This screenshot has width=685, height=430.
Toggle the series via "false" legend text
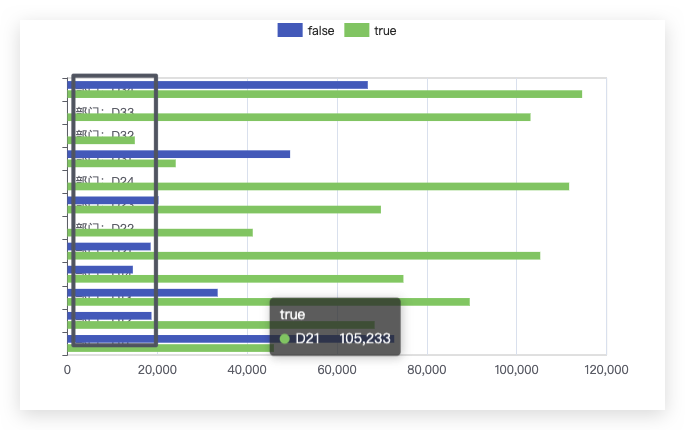pos(321,31)
